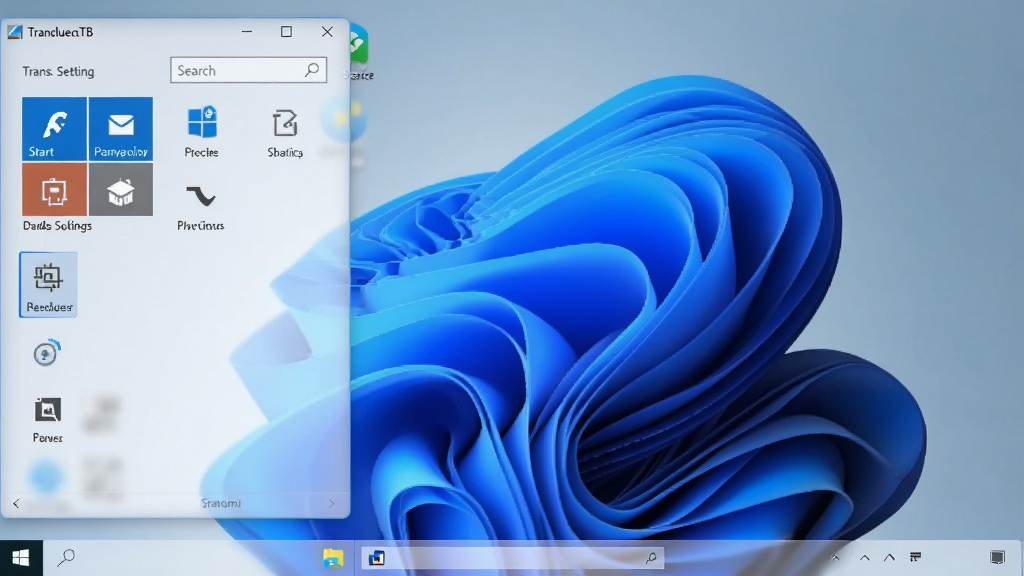Open the gray box tile
1024x576 pixels.
click(x=121, y=189)
